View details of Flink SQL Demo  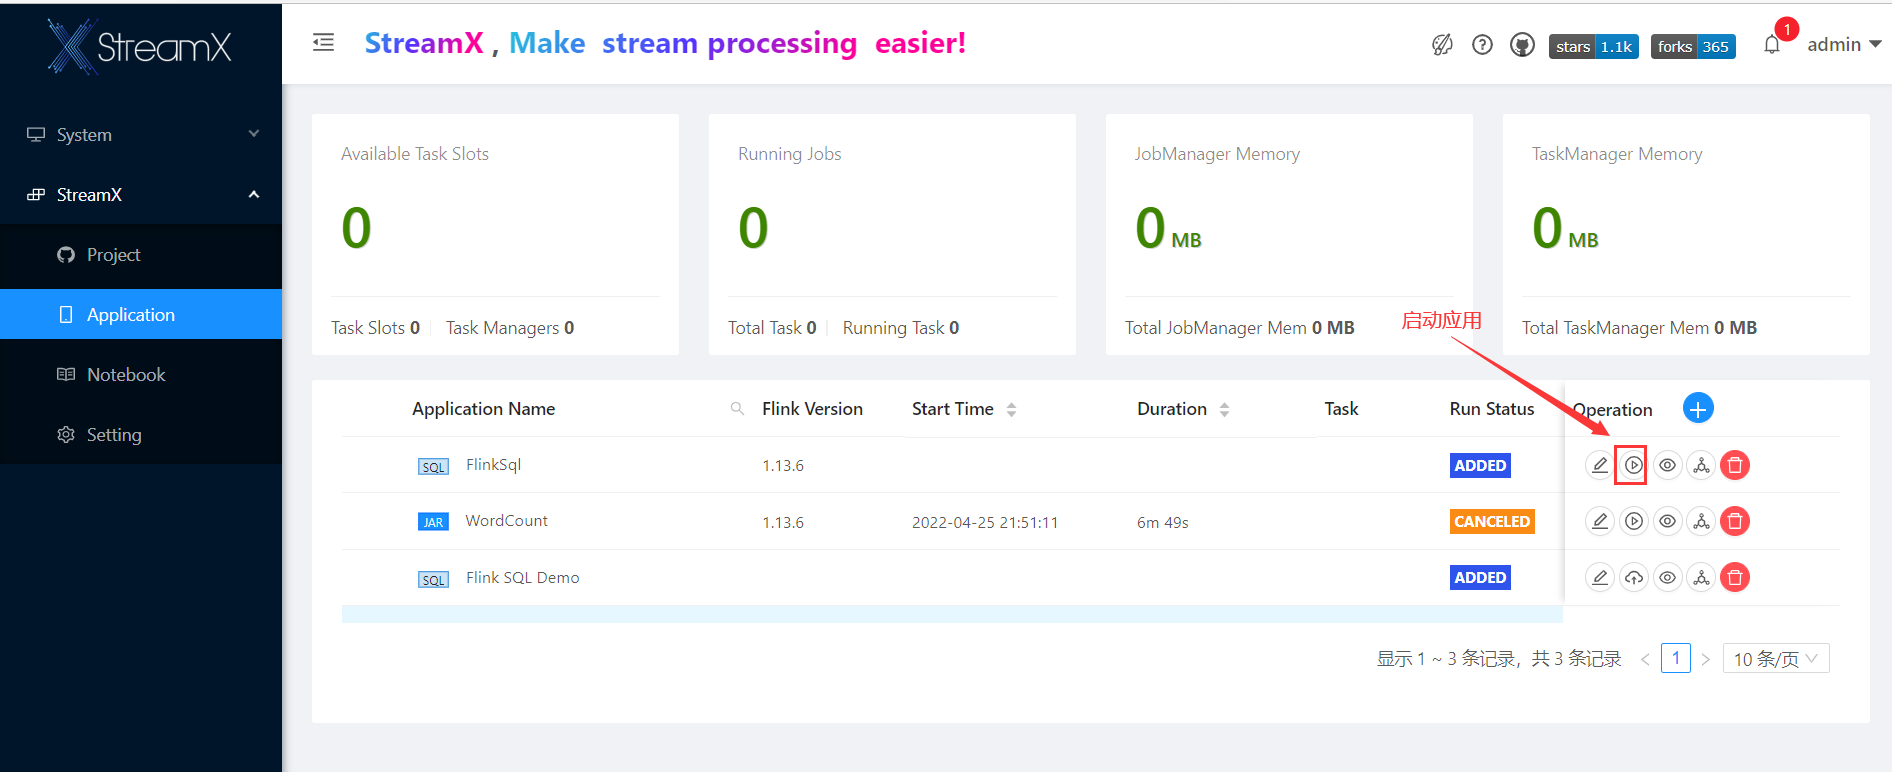(x=1667, y=577)
